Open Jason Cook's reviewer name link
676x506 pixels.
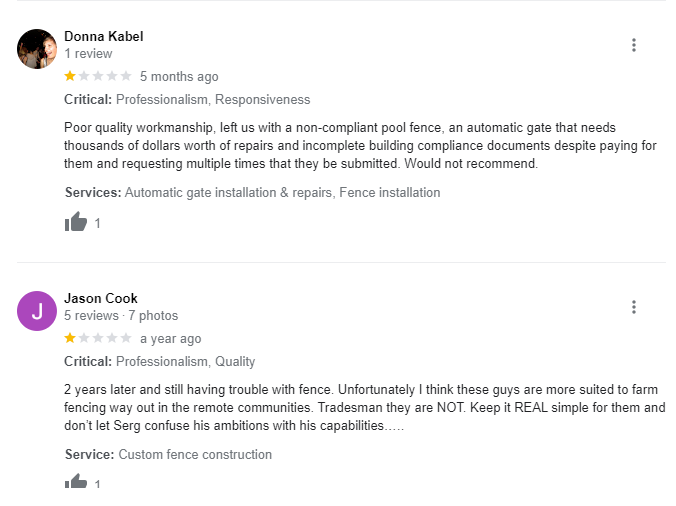(100, 298)
